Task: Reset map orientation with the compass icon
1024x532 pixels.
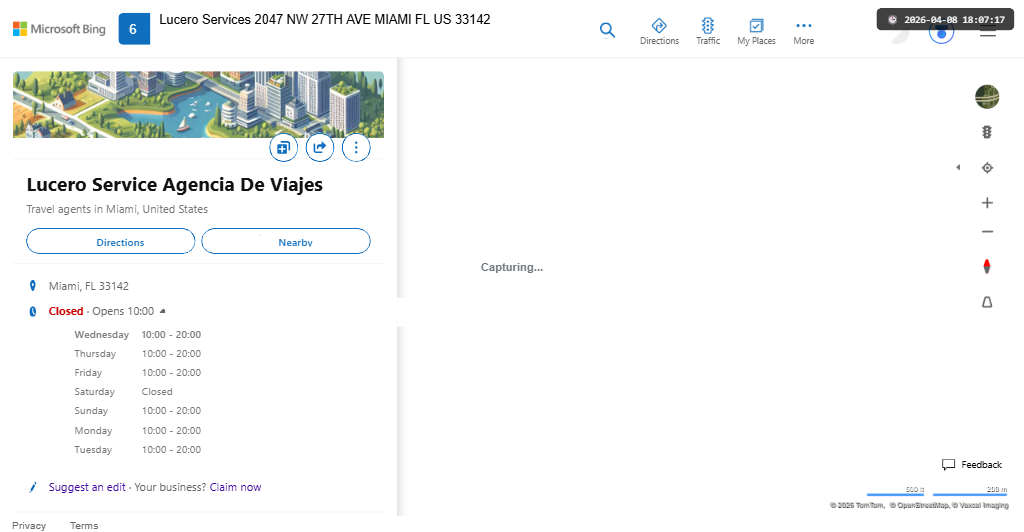Action: coord(987,266)
